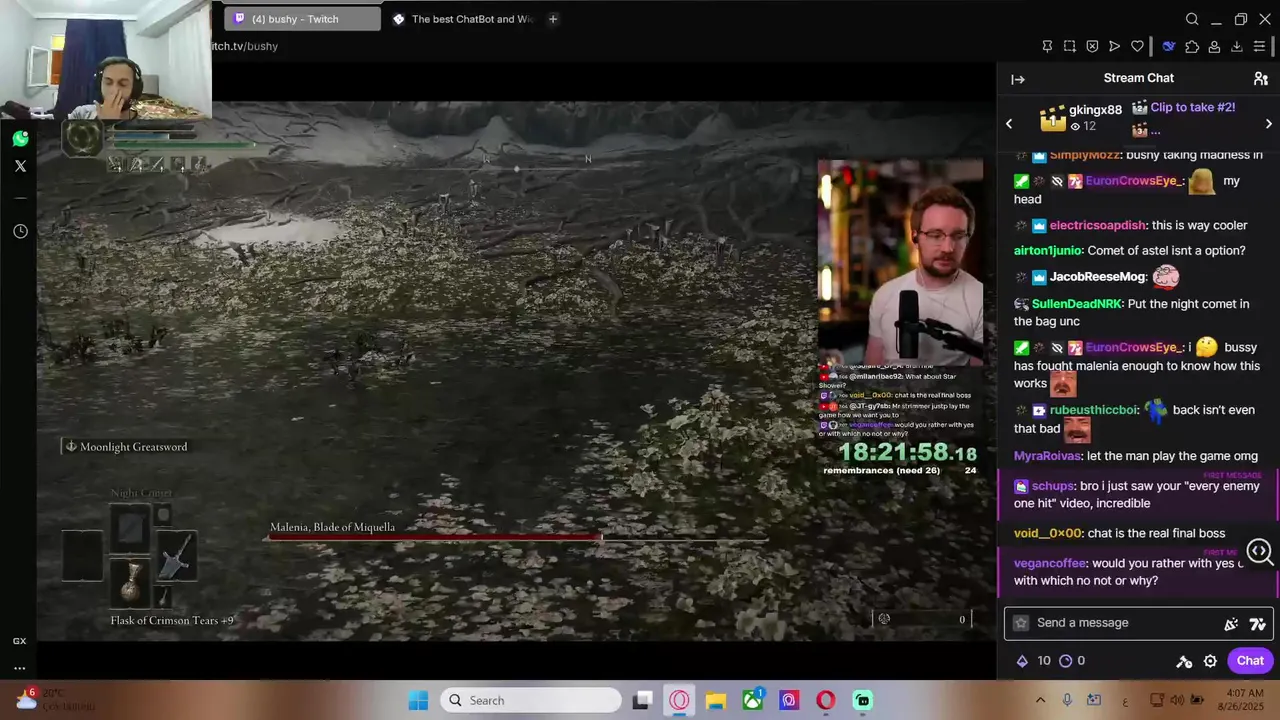Start Opera snapshot capture tool
Image resolution: width=1280 pixels, height=720 pixels.
1070,46
